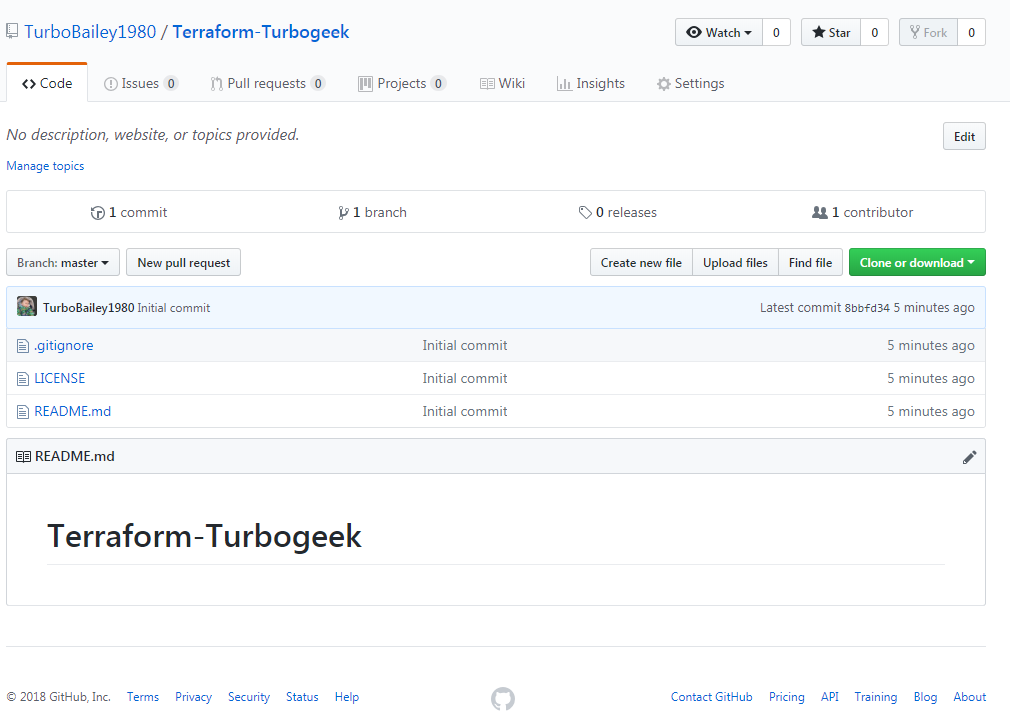Open the Insights tab
Viewport: 1010px width, 714px height.
(x=591, y=83)
